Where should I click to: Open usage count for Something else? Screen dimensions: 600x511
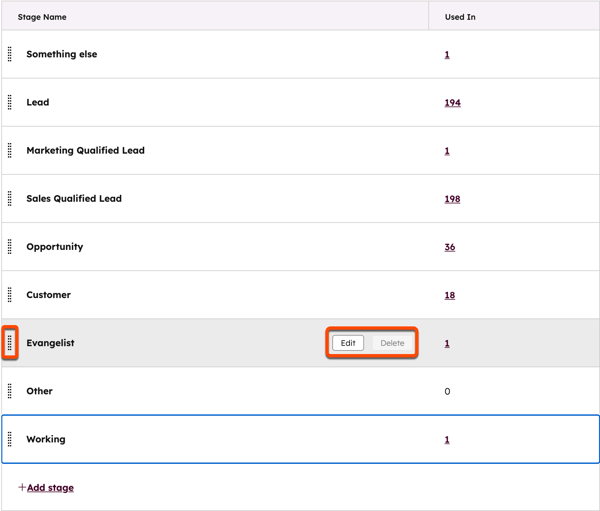[x=447, y=55]
